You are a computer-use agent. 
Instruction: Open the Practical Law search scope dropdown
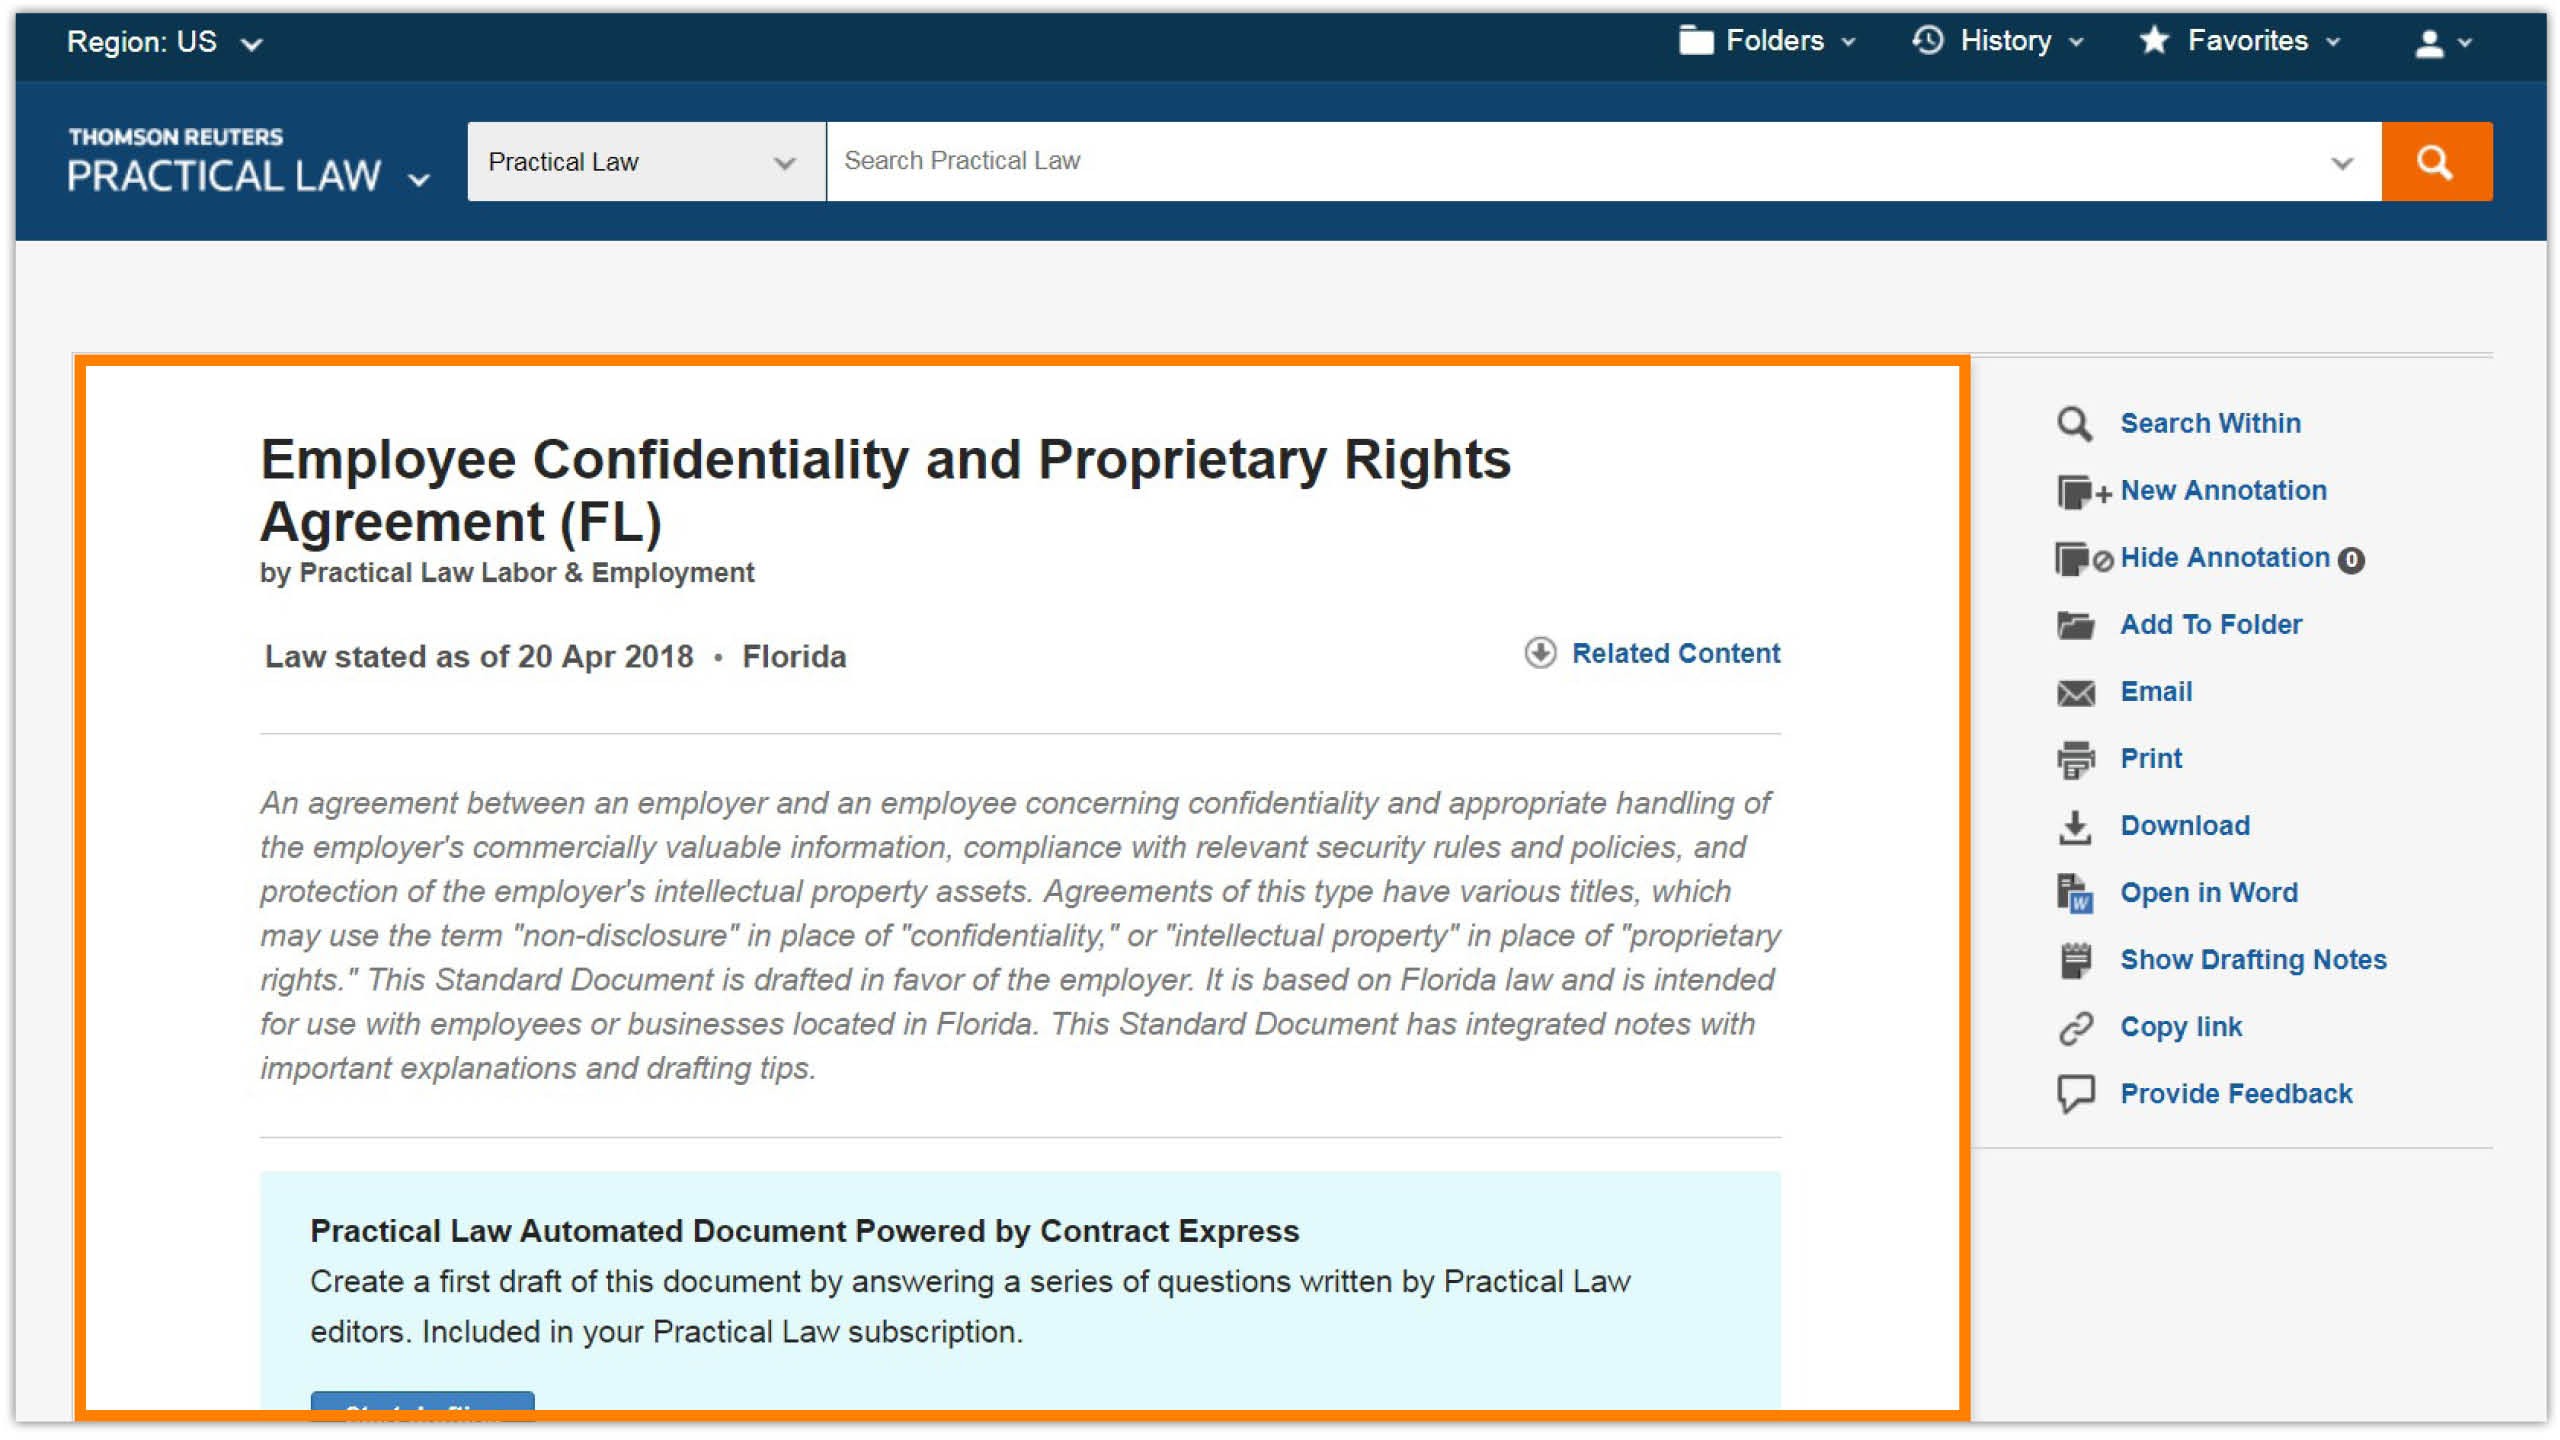point(645,162)
